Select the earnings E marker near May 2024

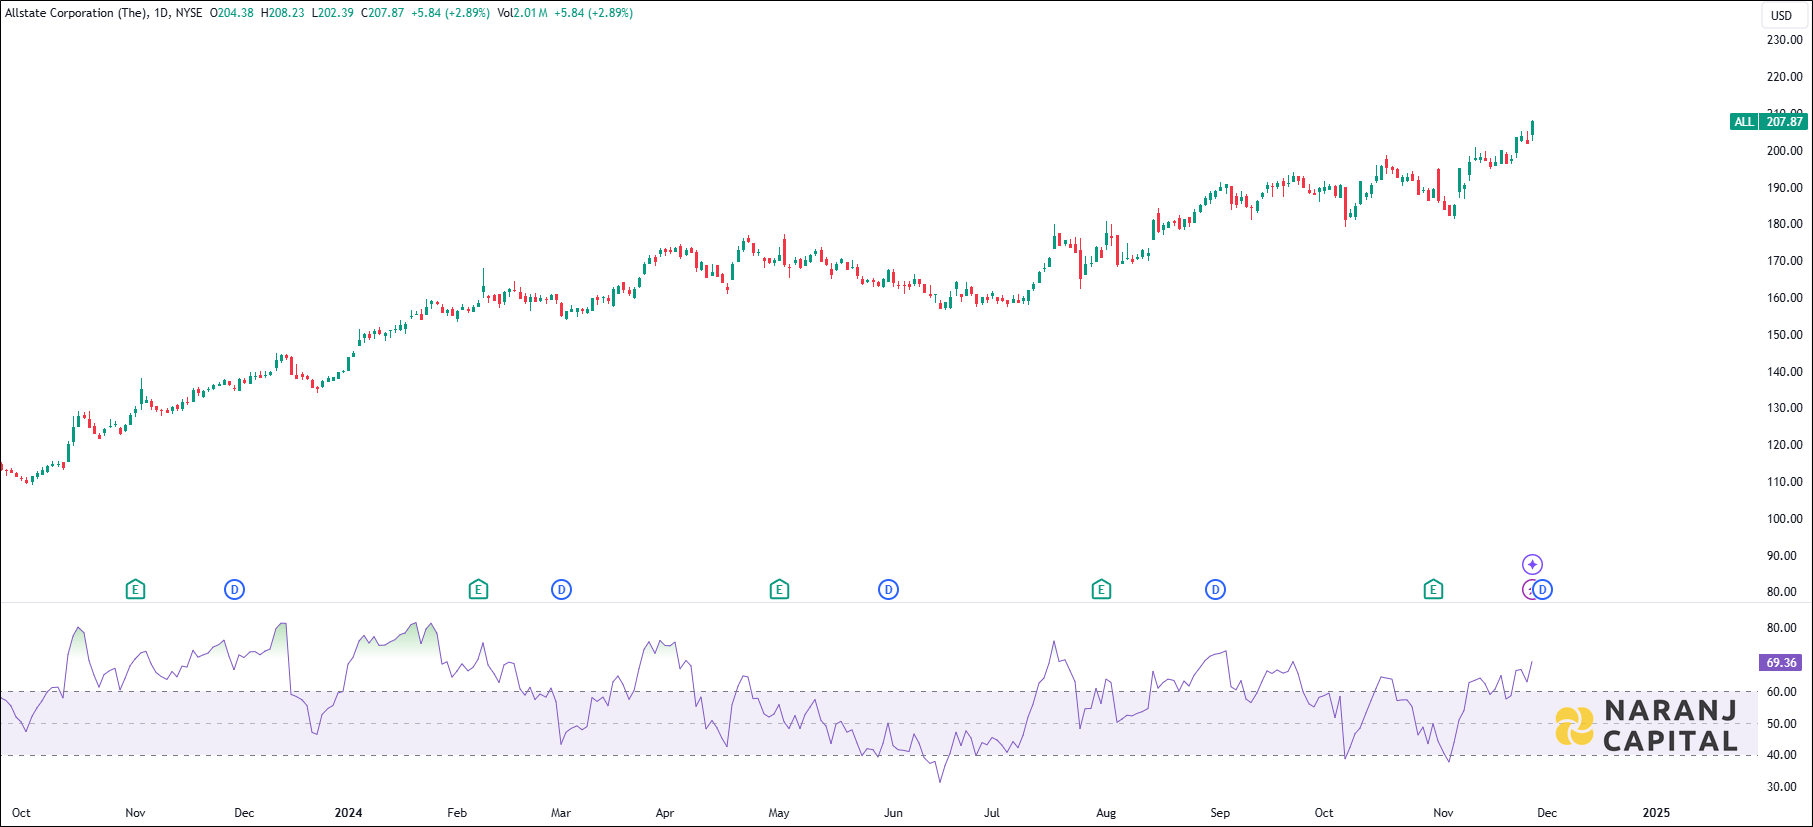(779, 590)
